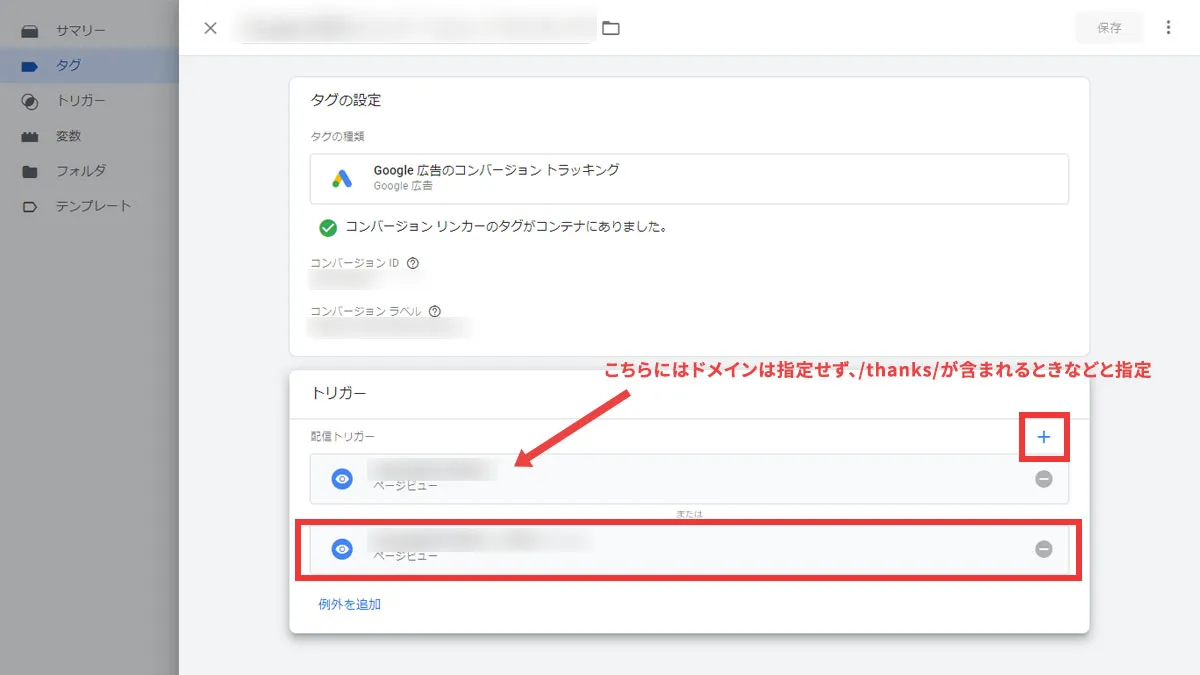Click the 保存 button to save the tag
The image size is (1200, 675).
[x=1109, y=28]
